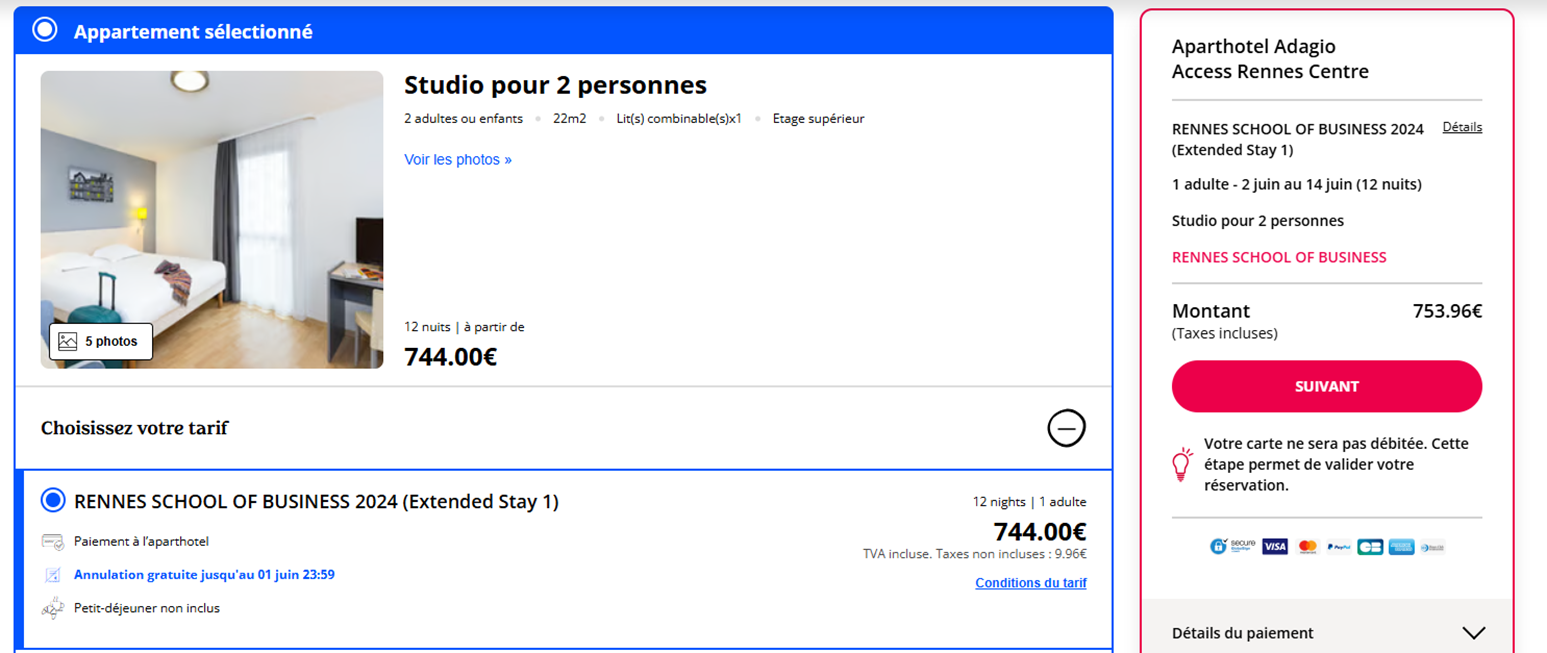Click the SUIVANT button

[1327, 386]
